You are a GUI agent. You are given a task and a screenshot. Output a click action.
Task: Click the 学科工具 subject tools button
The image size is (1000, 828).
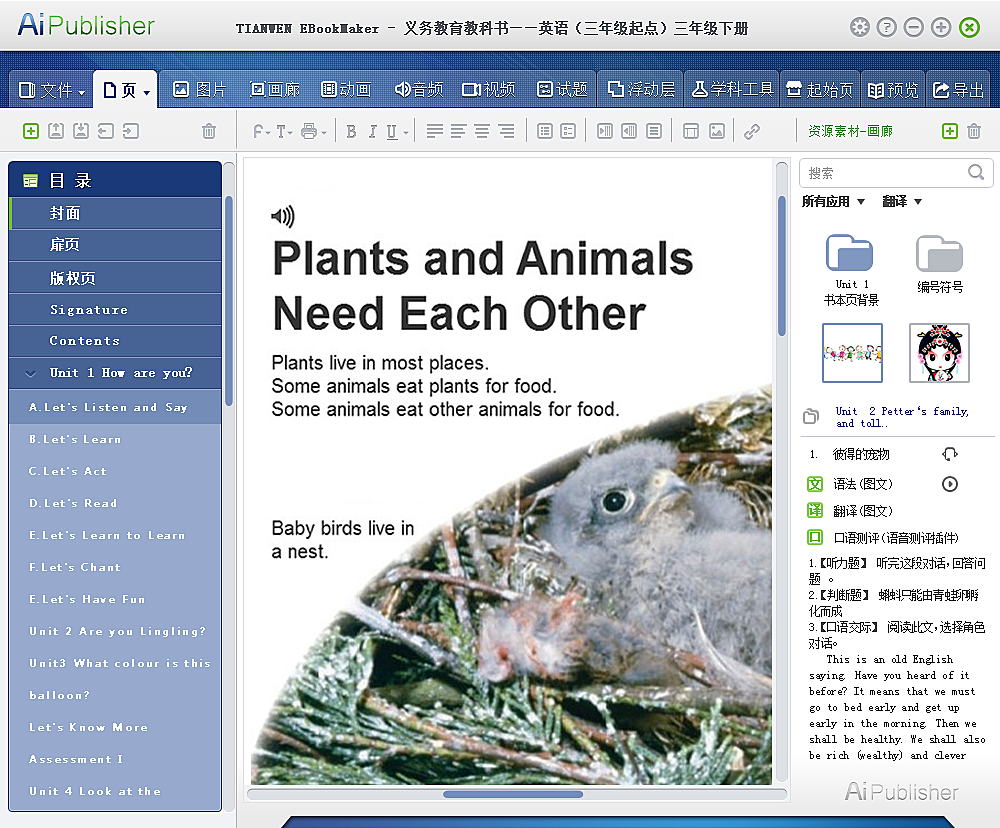click(732, 90)
